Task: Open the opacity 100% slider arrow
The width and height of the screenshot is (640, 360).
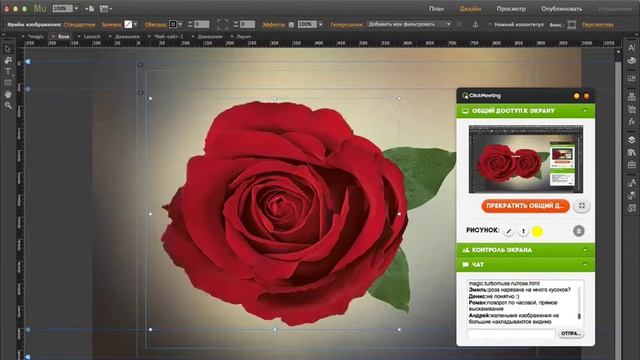Action: pyautogui.click(x=321, y=24)
